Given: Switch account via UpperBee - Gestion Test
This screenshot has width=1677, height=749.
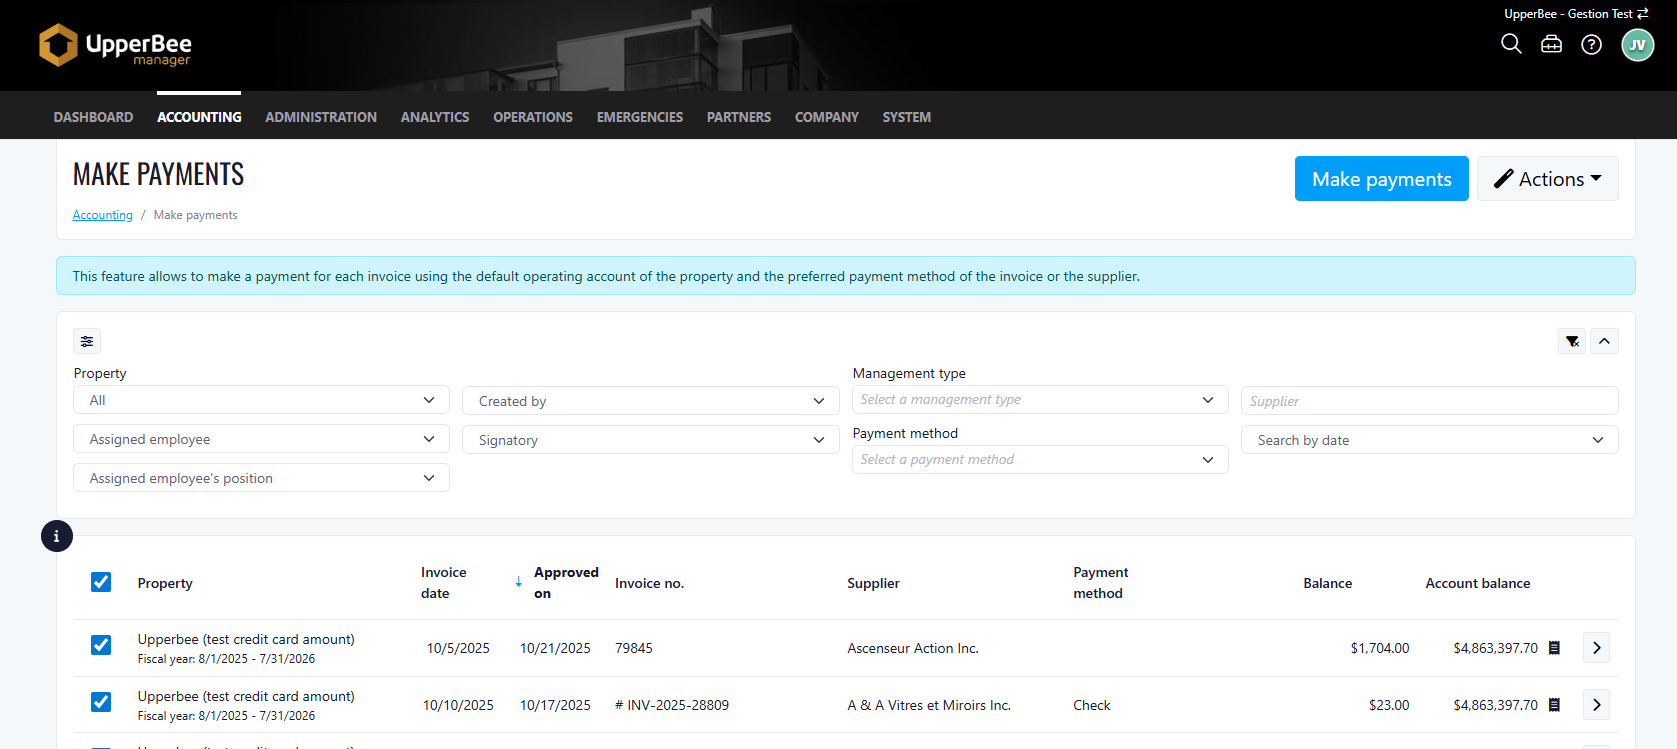Looking at the screenshot, I should pos(1576,14).
